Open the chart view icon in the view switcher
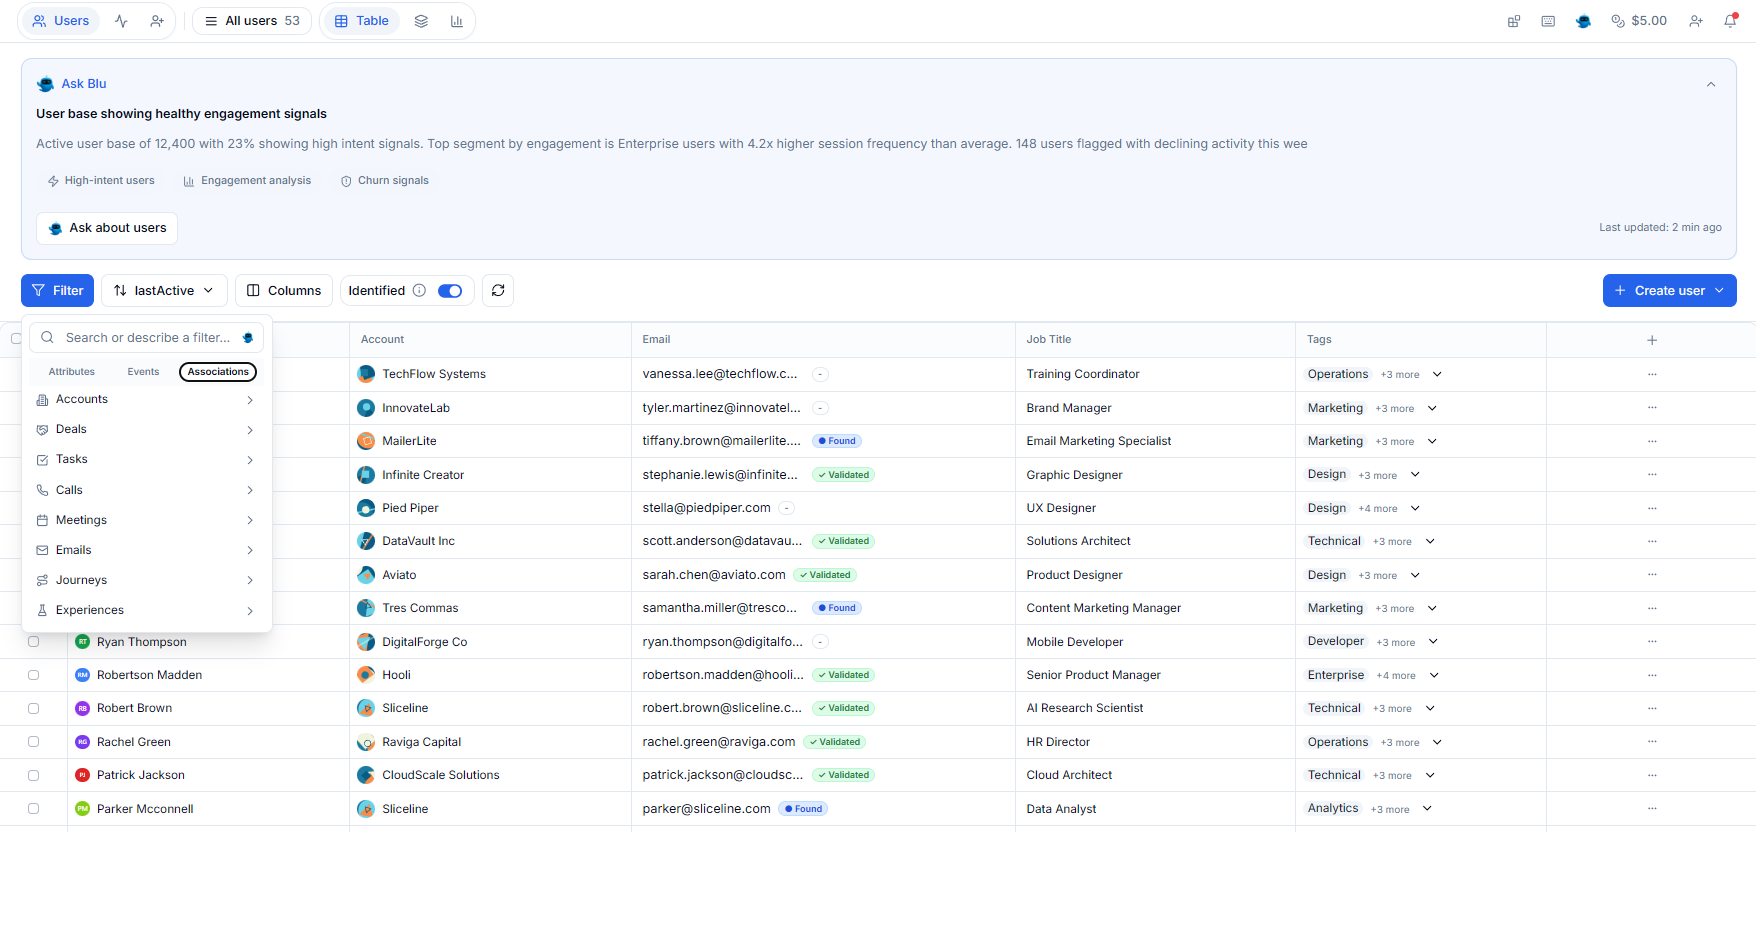 point(457,20)
